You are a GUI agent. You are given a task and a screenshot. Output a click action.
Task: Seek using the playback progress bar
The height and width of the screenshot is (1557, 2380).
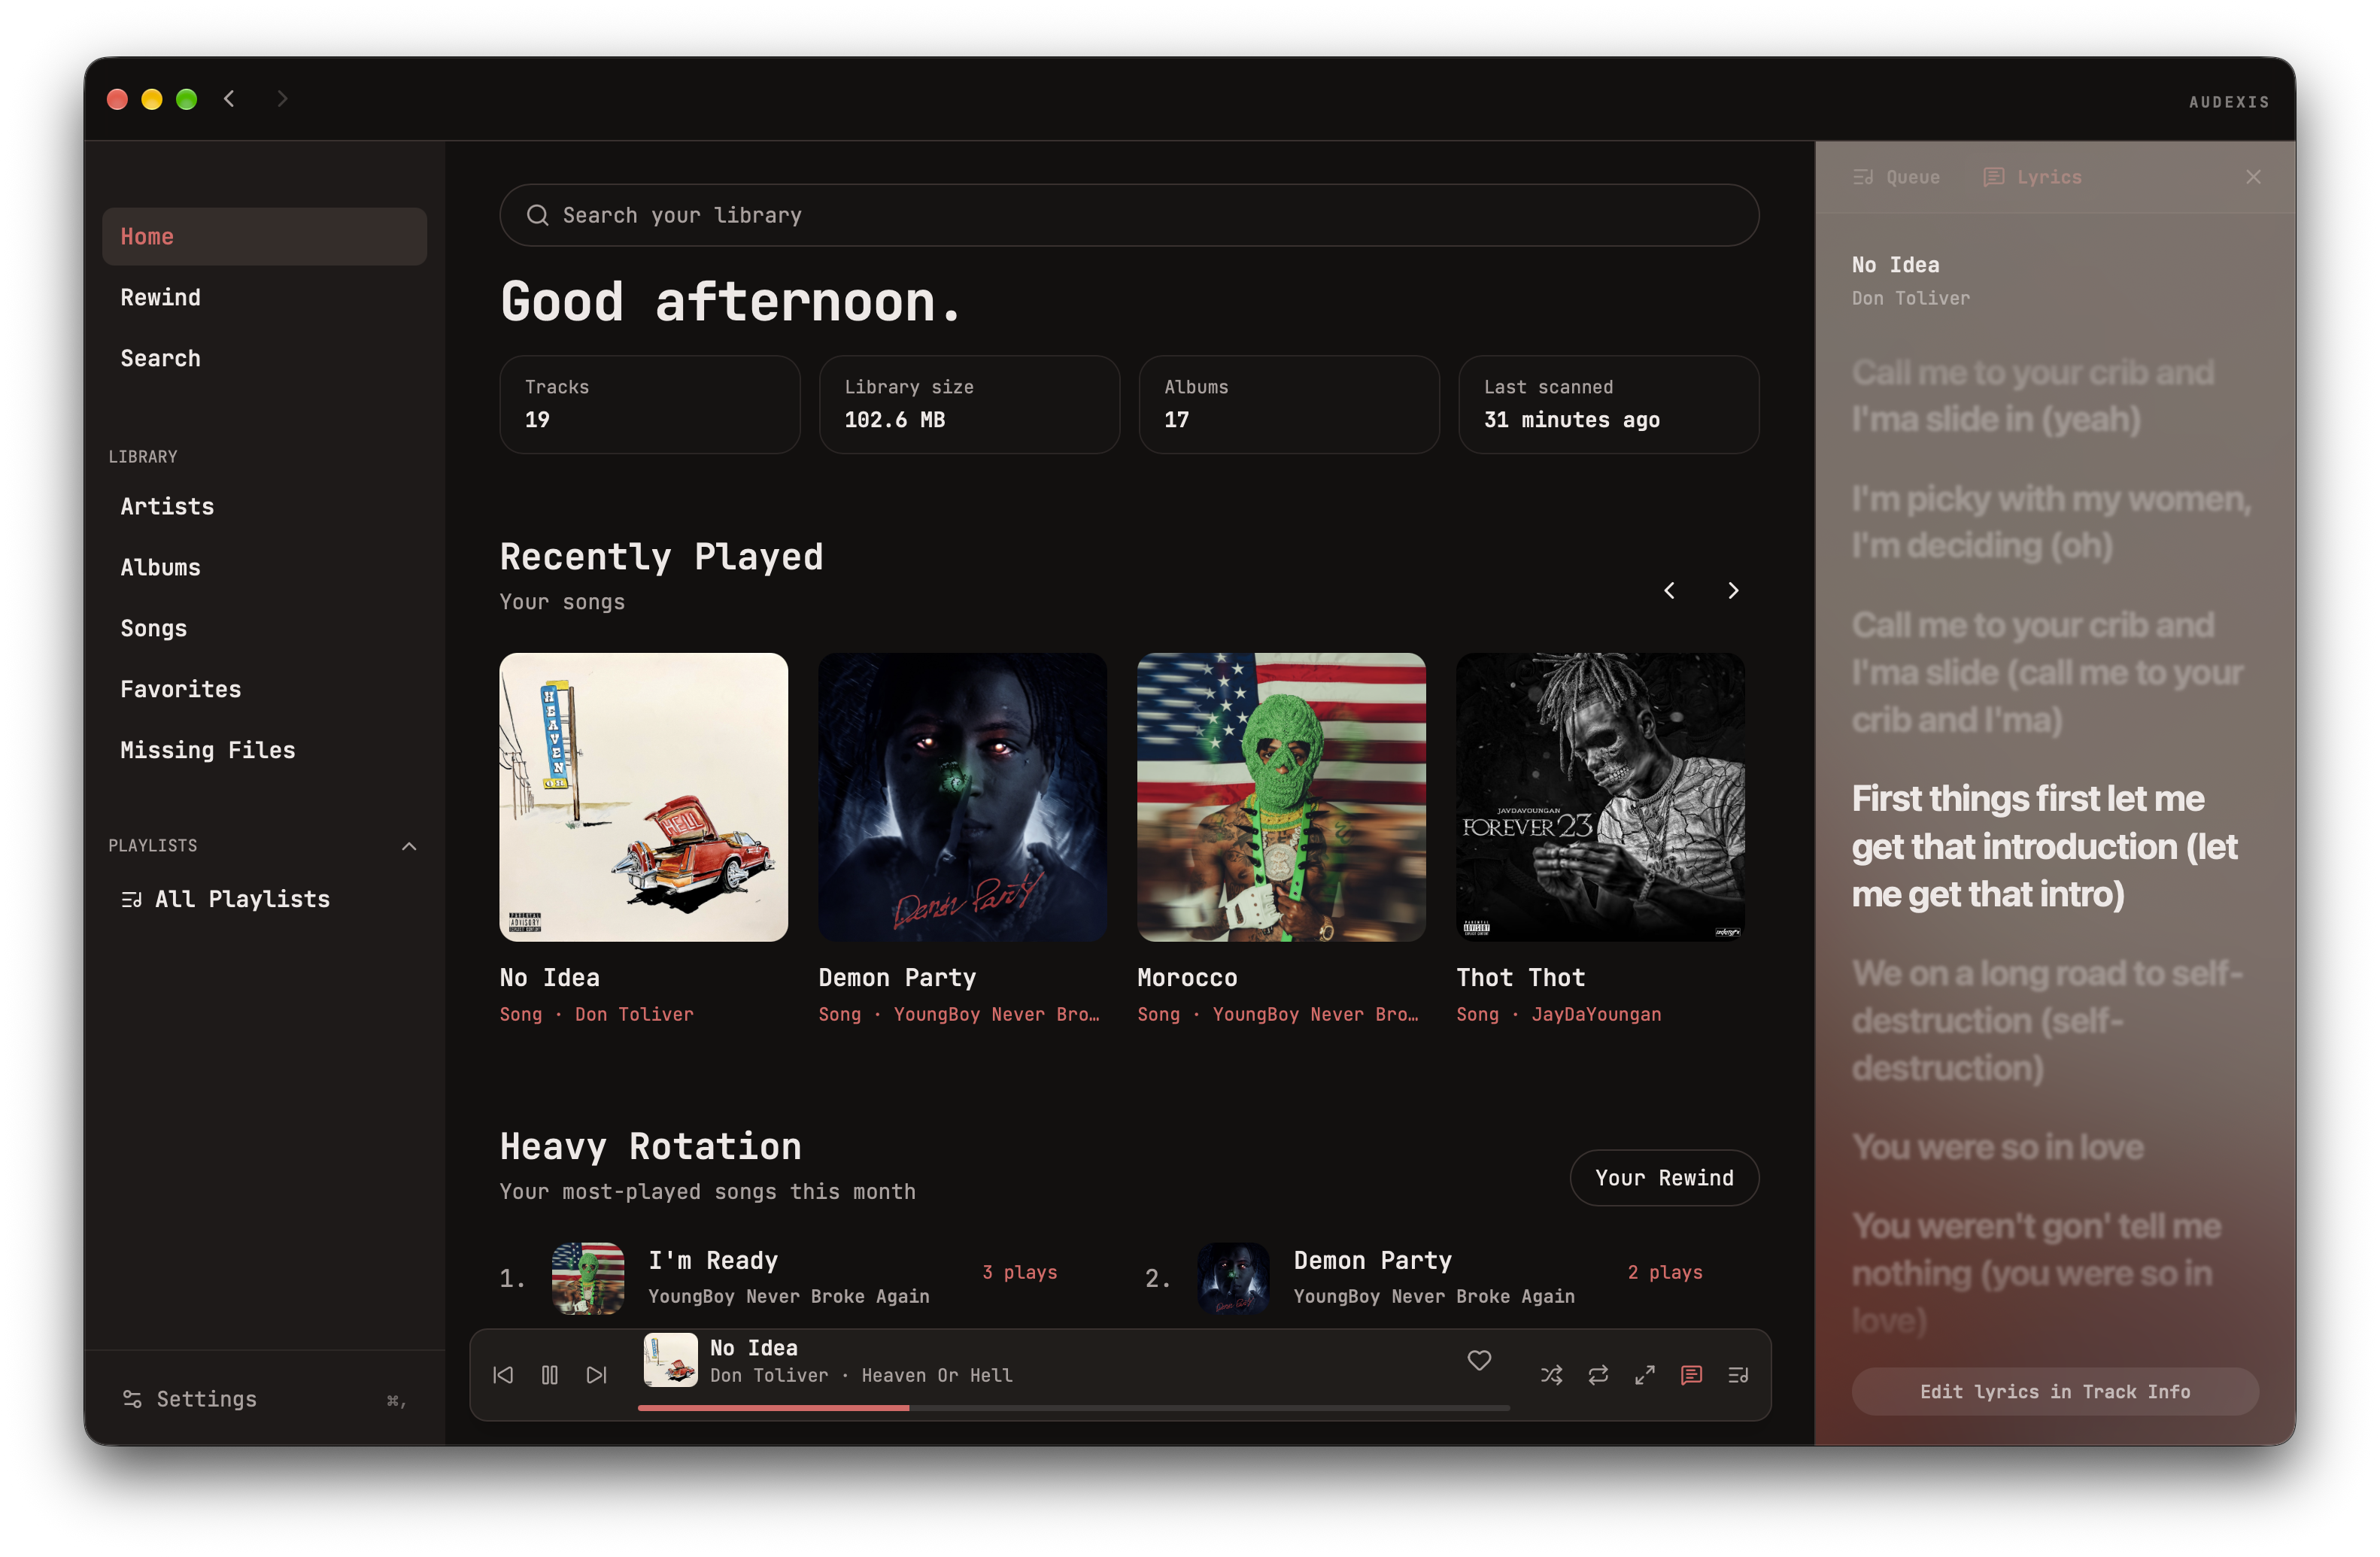[x=1074, y=1408]
